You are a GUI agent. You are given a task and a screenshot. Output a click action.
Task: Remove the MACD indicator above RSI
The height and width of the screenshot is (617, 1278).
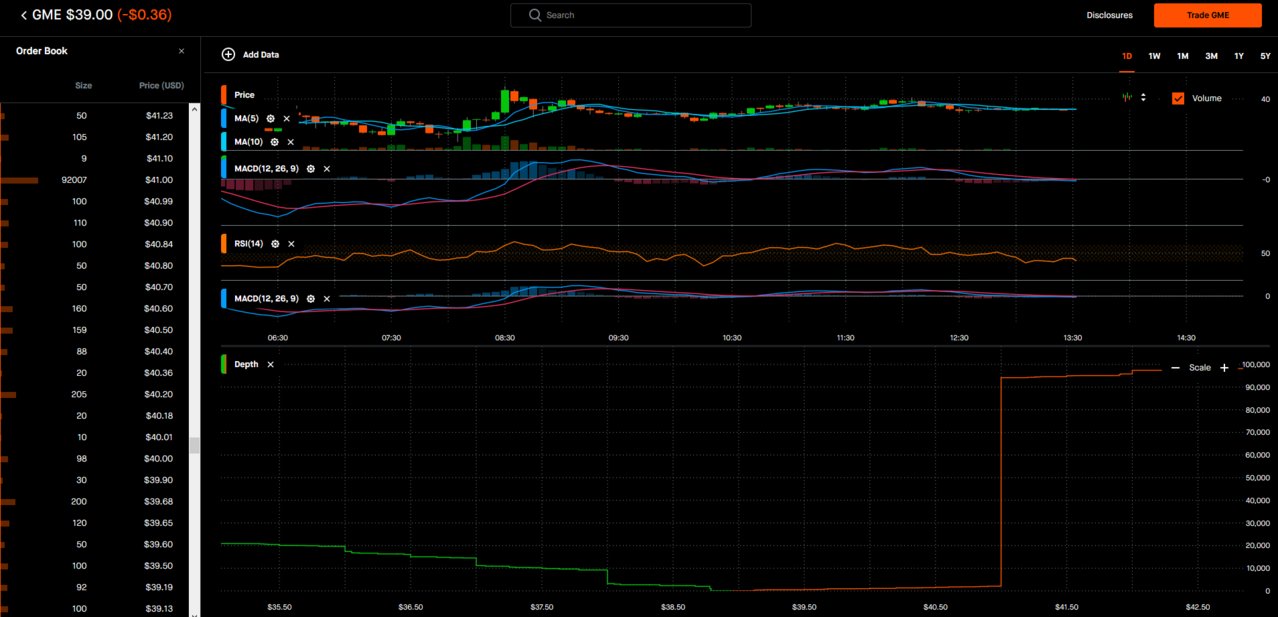tap(327, 169)
